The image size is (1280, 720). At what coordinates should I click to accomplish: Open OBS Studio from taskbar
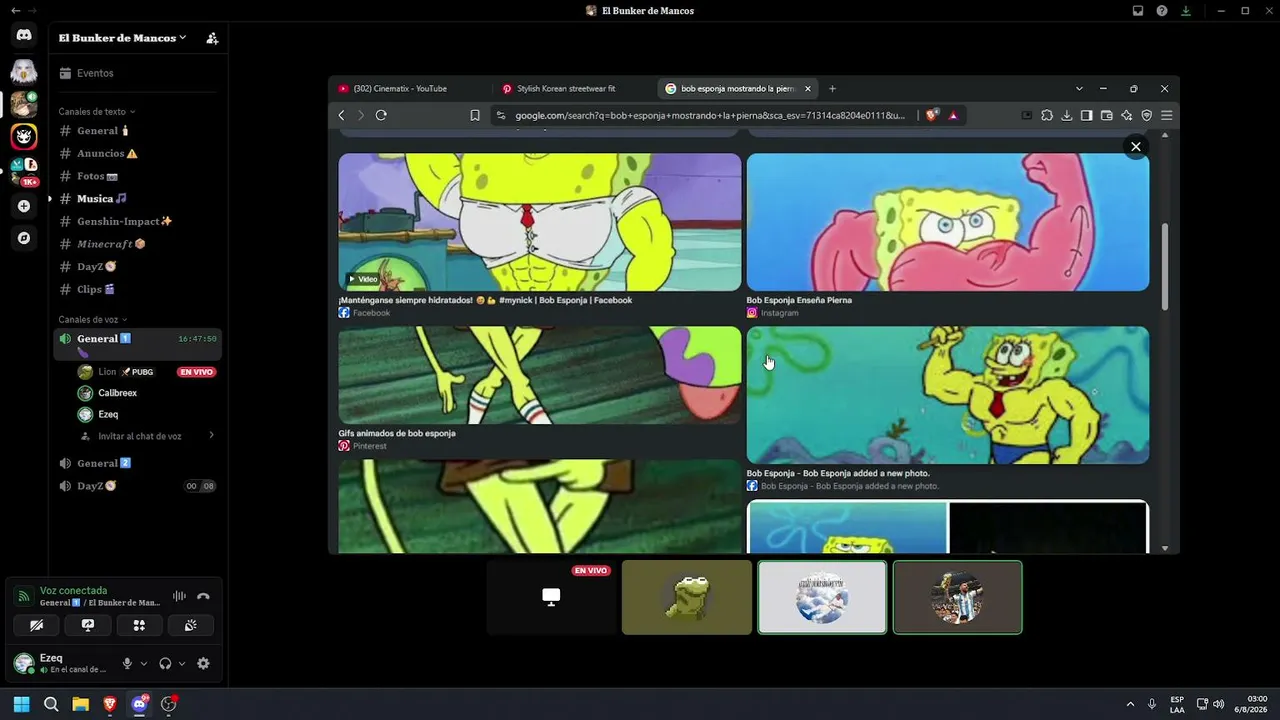(169, 704)
